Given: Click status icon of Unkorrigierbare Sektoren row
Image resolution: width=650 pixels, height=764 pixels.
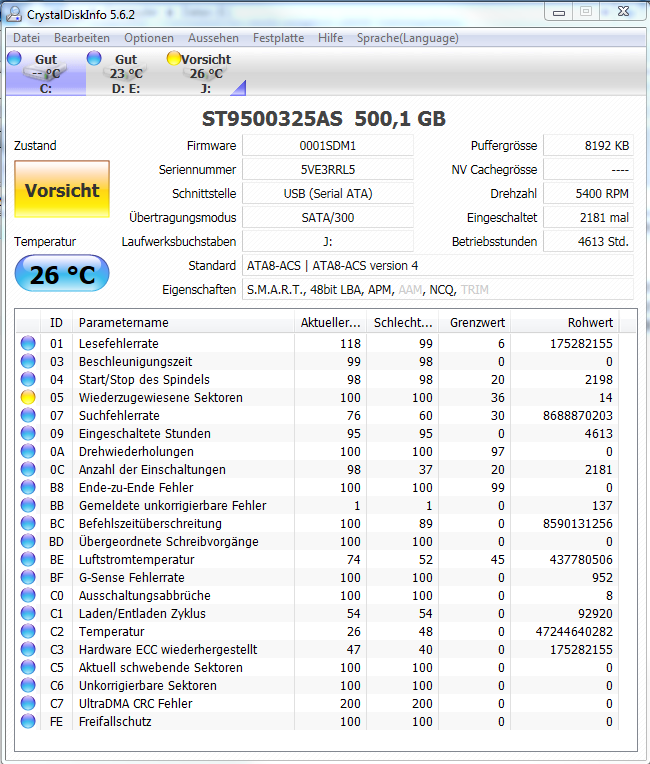Looking at the screenshot, I should coord(28,686).
